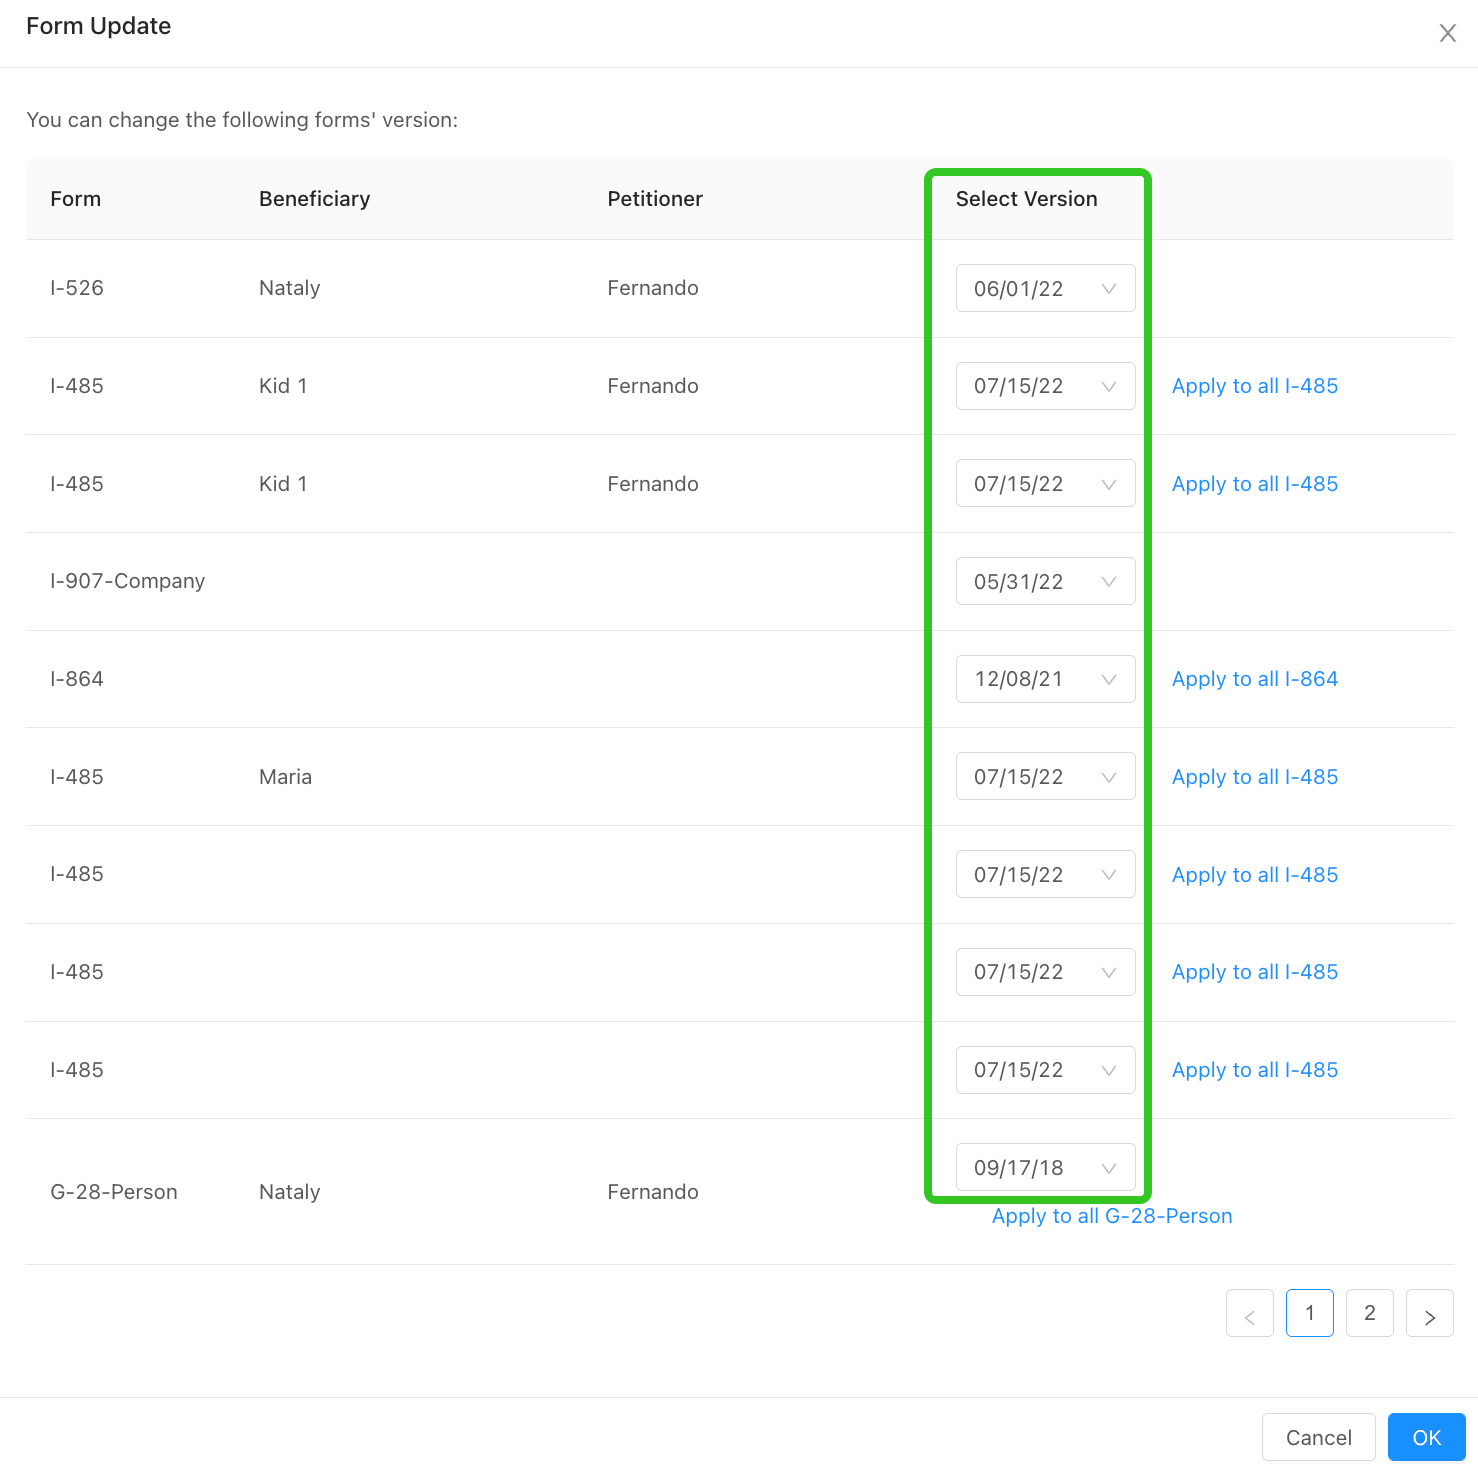The height and width of the screenshot is (1470, 1478).
Task: Click Apply to all I-864 link
Action: pyautogui.click(x=1254, y=679)
